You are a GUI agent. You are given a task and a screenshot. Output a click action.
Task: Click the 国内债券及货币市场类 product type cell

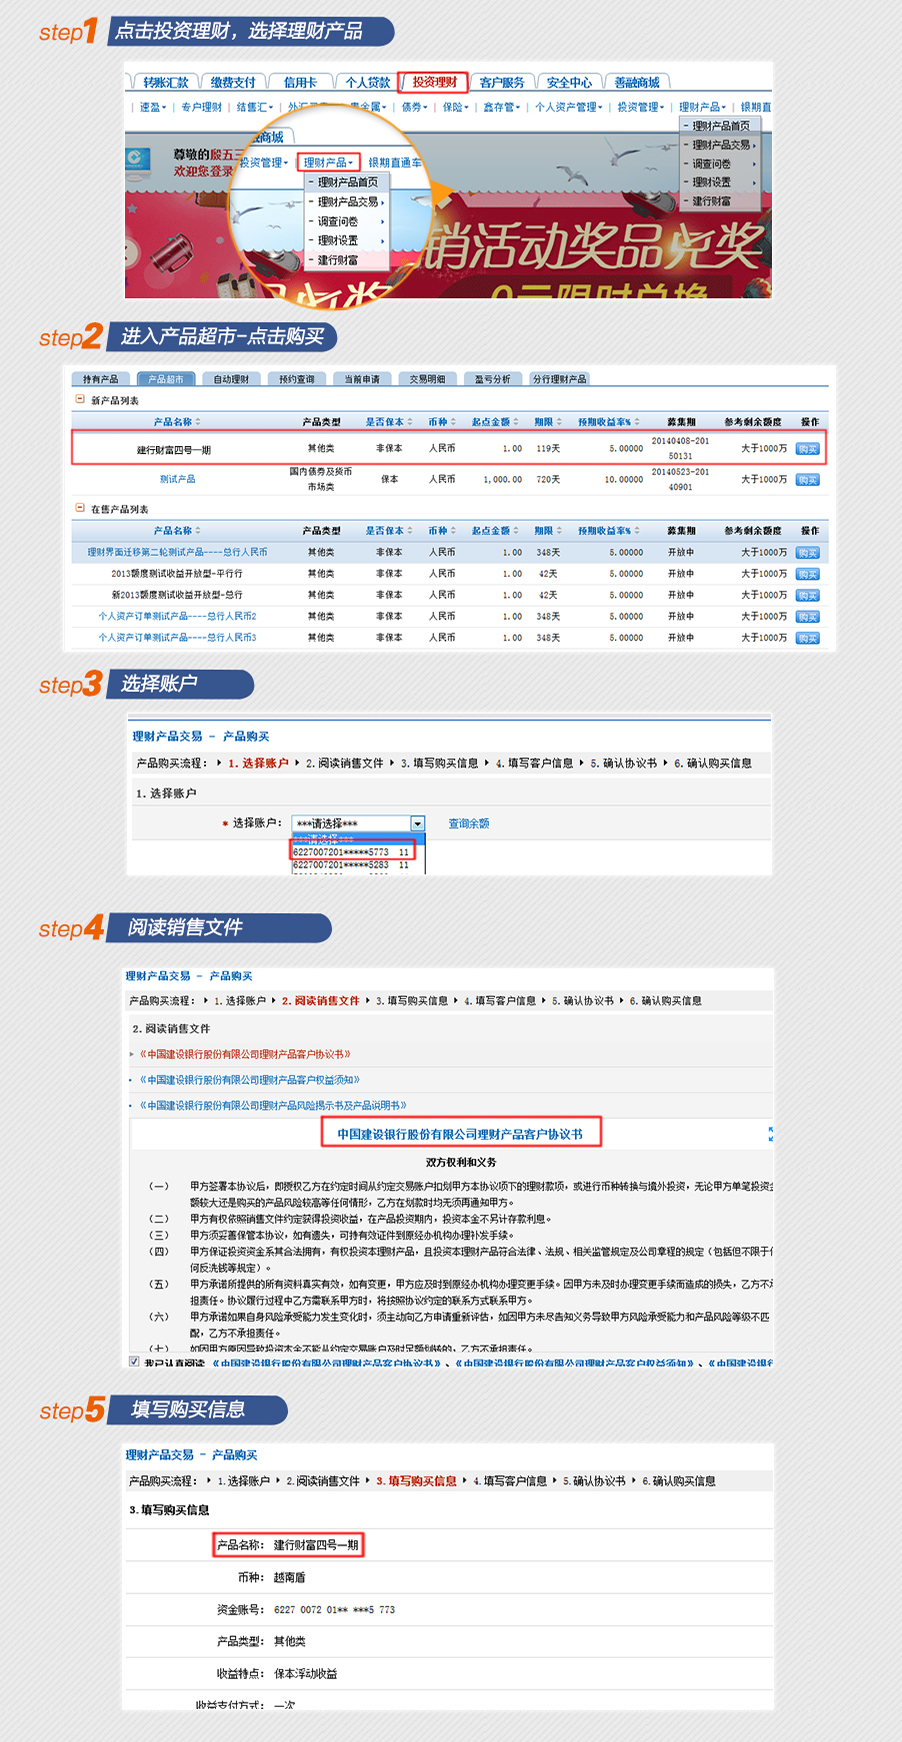click(x=320, y=479)
